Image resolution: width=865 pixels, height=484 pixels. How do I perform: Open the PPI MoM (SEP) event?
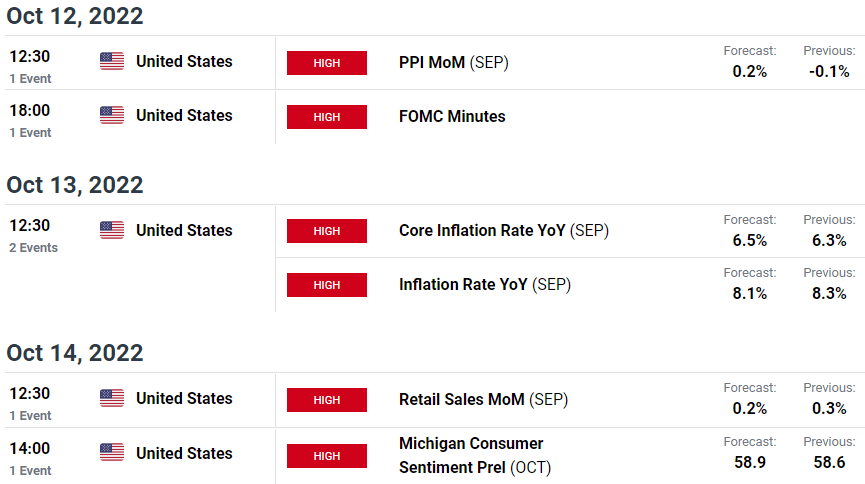tap(453, 62)
